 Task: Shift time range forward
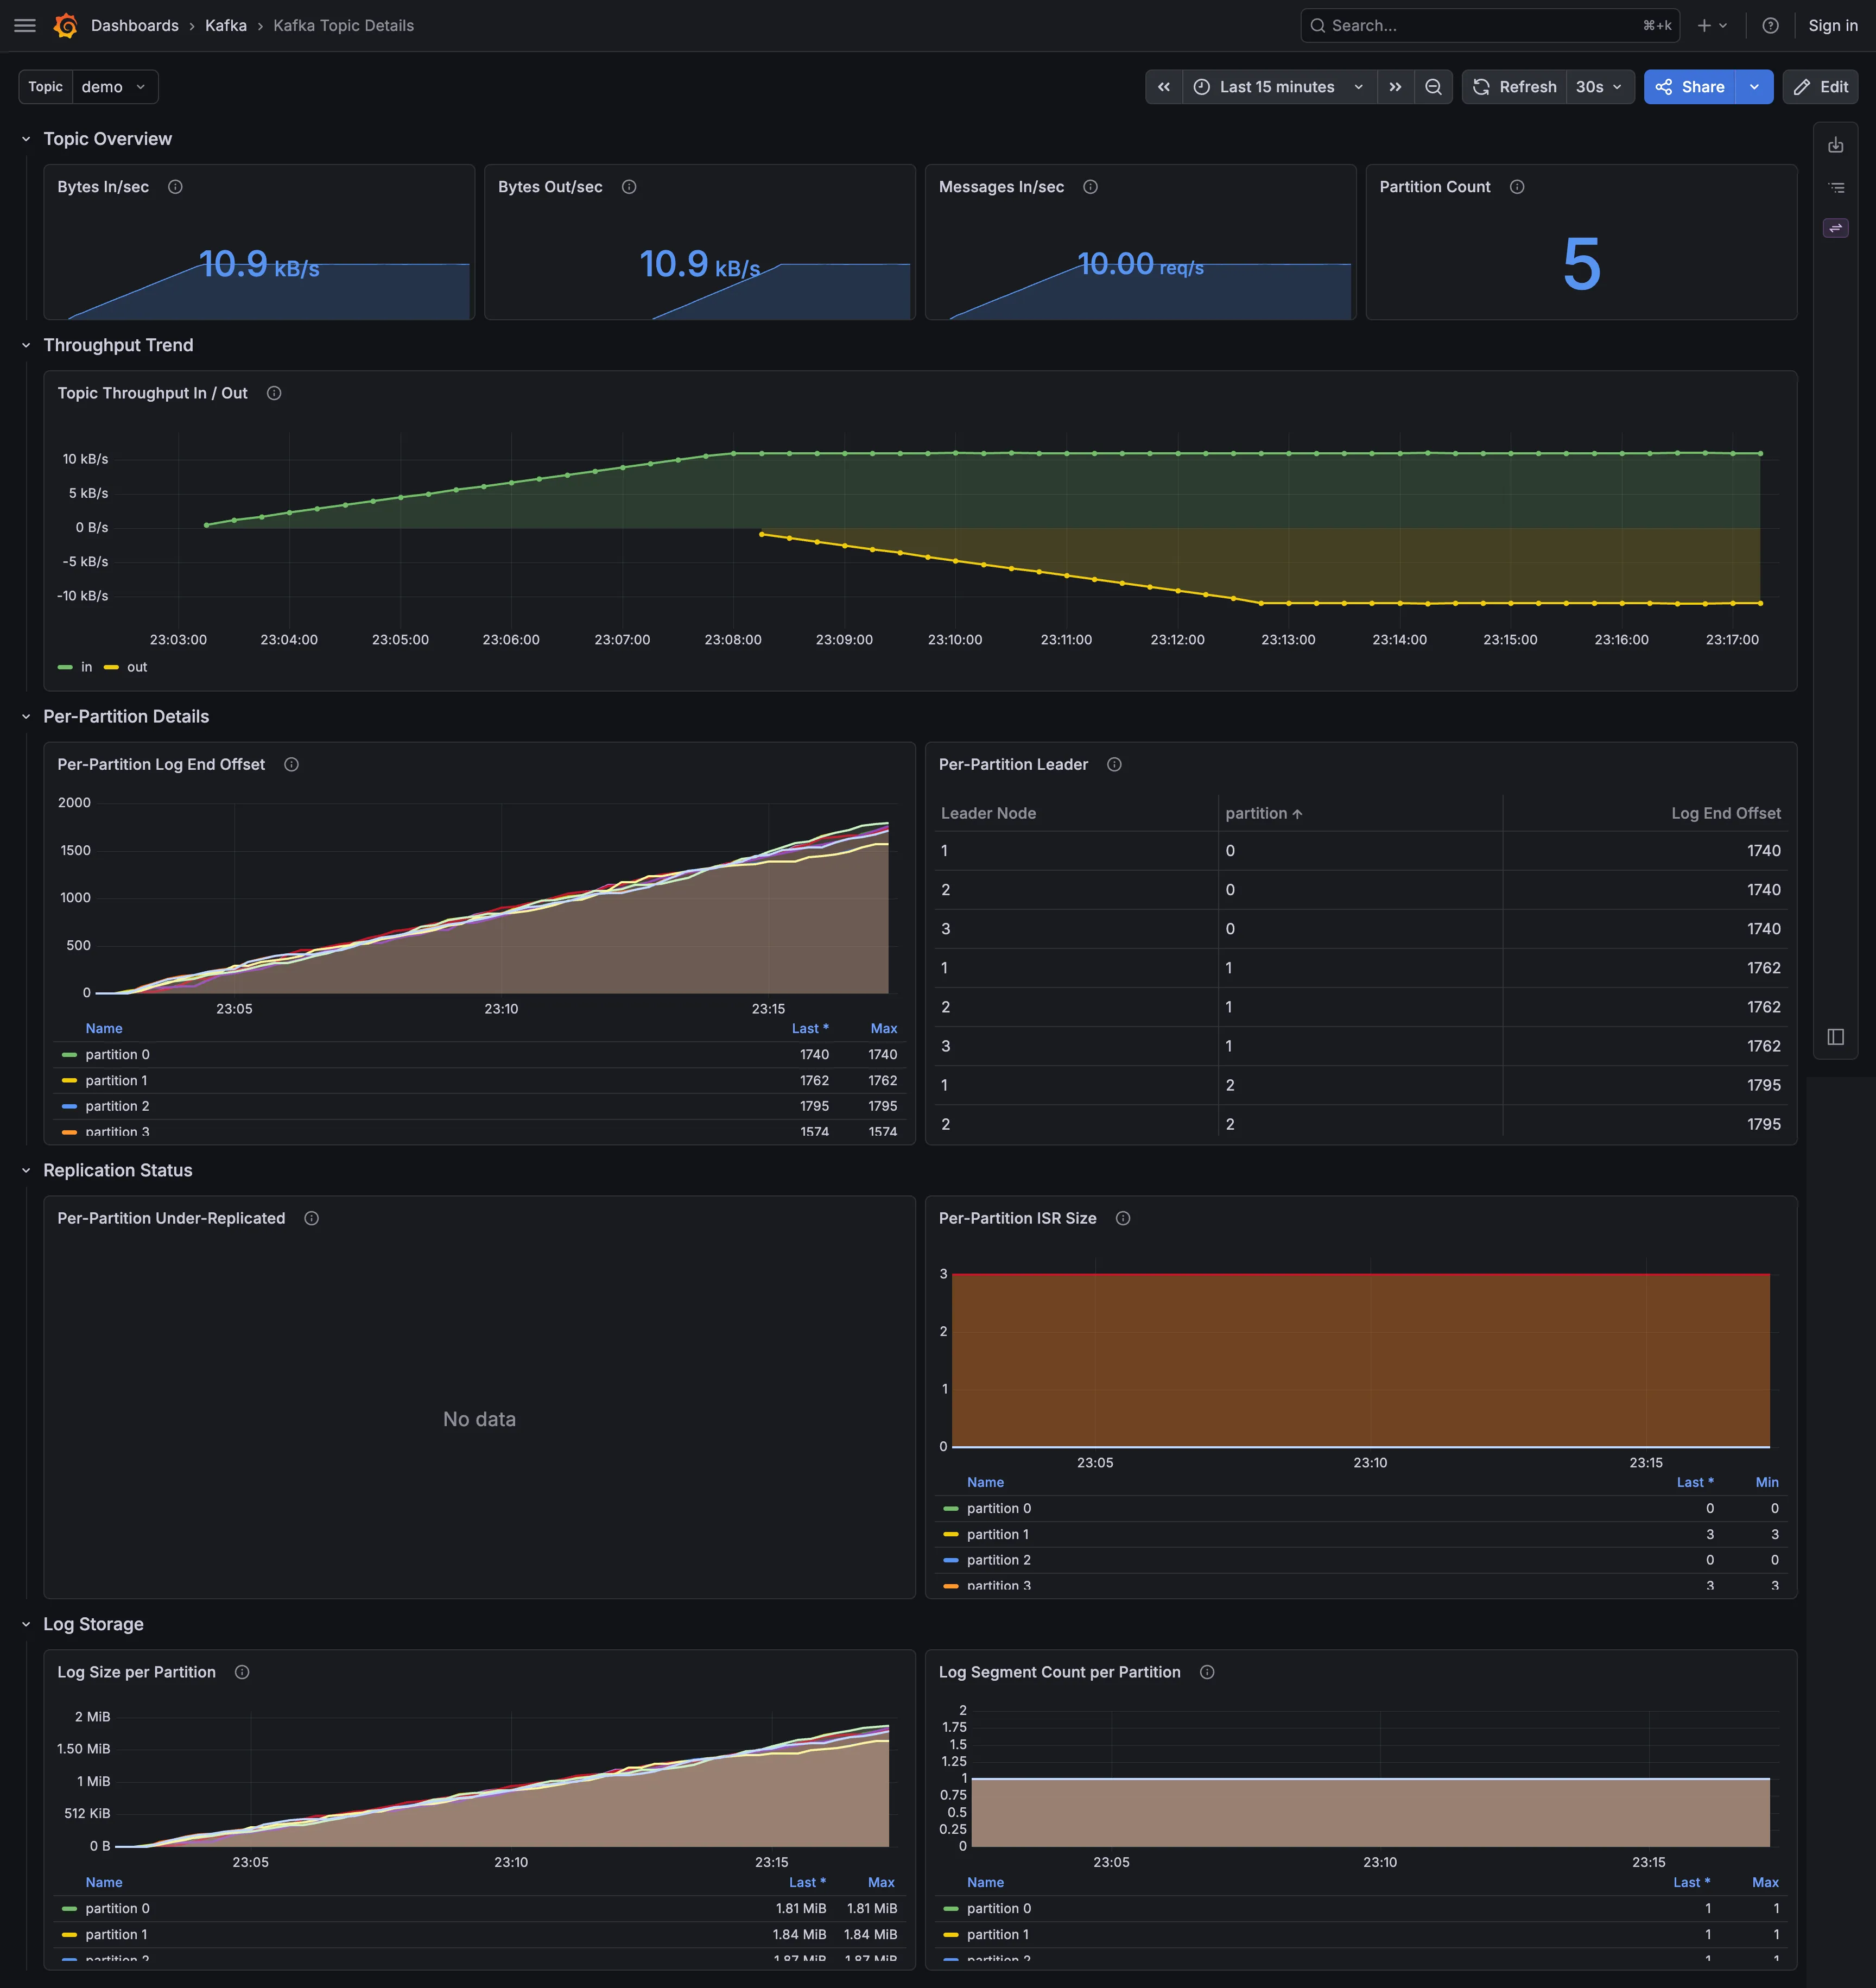tap(1395, 87)
